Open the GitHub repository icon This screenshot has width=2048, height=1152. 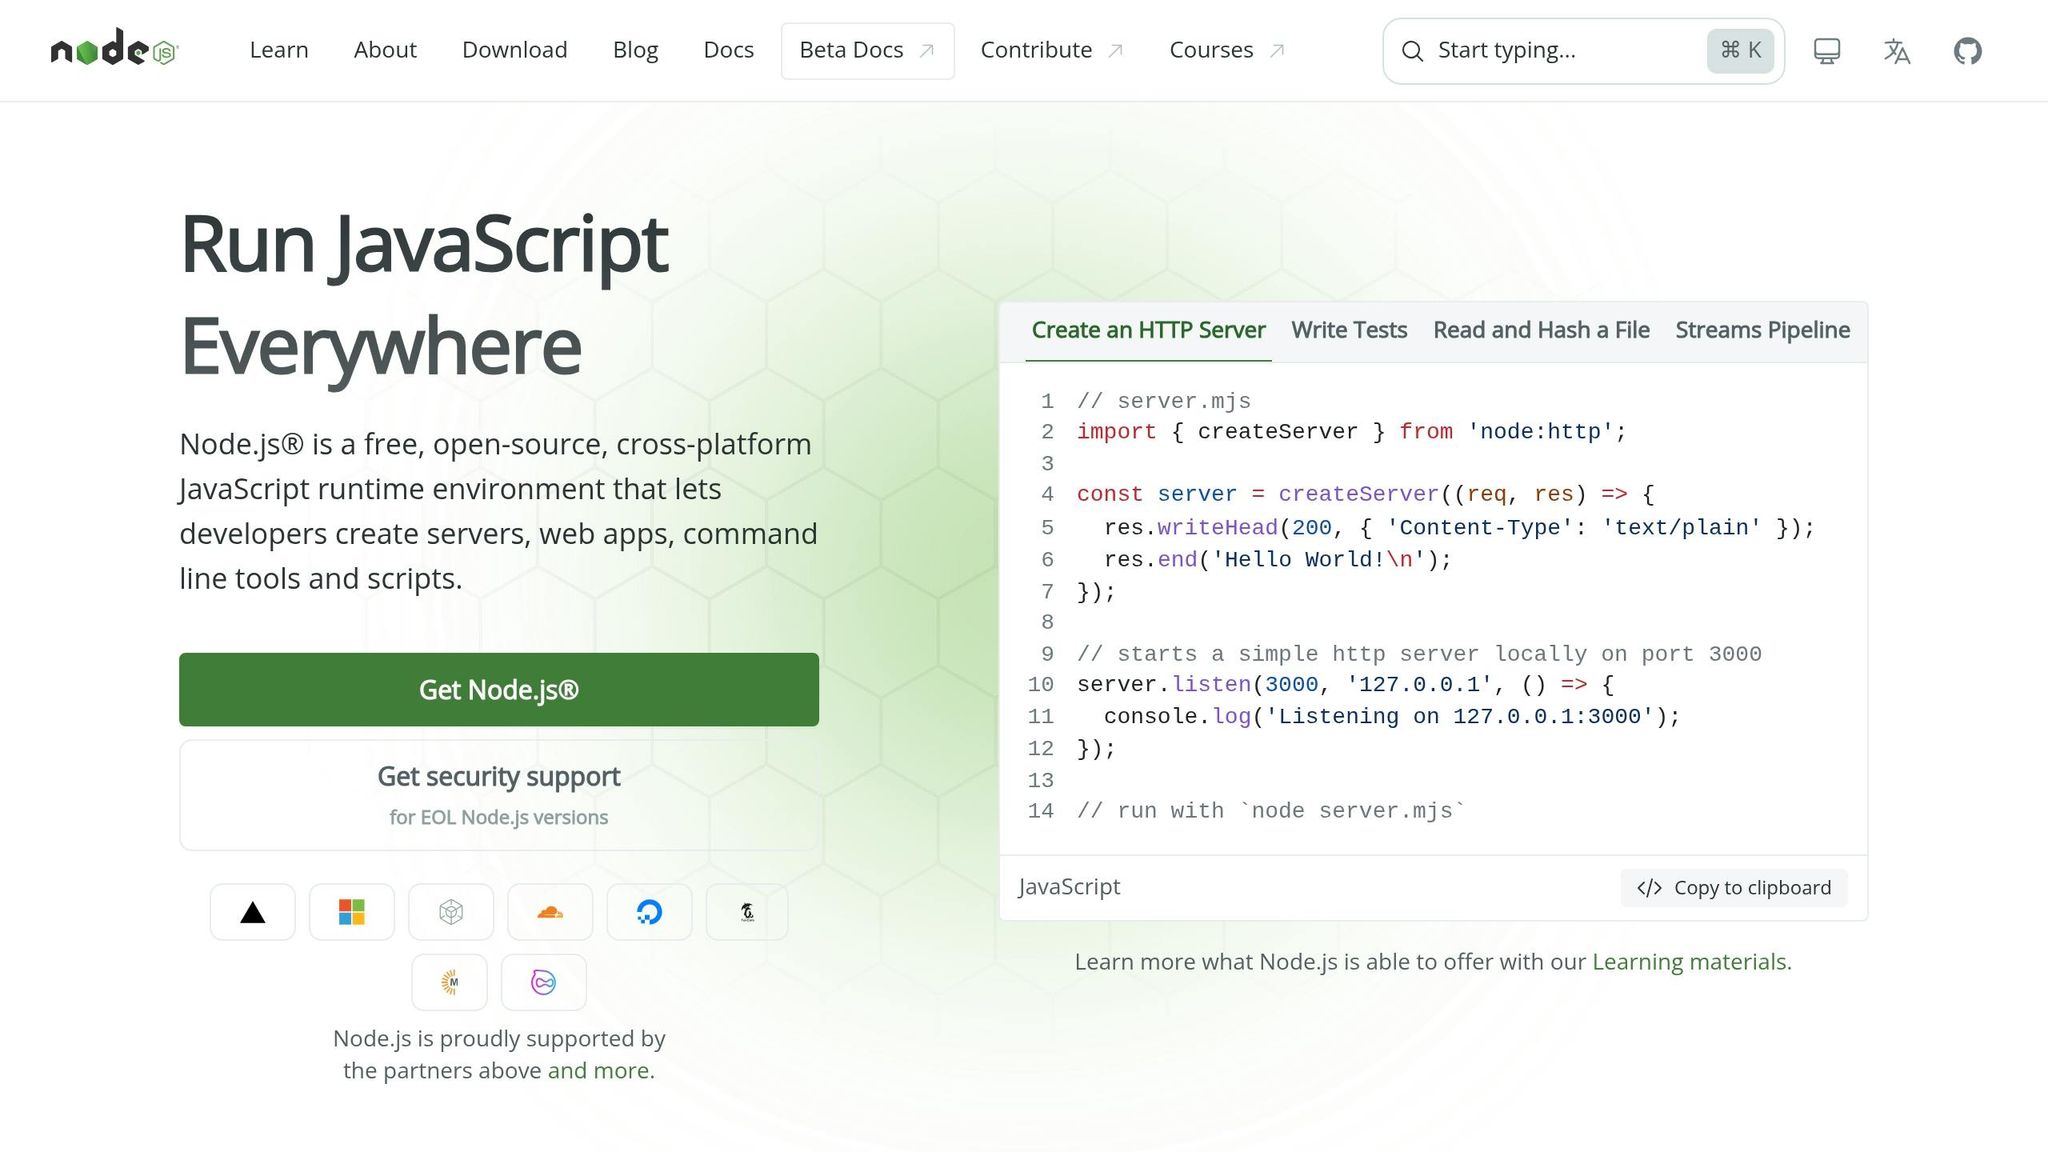click(1967, 51)
